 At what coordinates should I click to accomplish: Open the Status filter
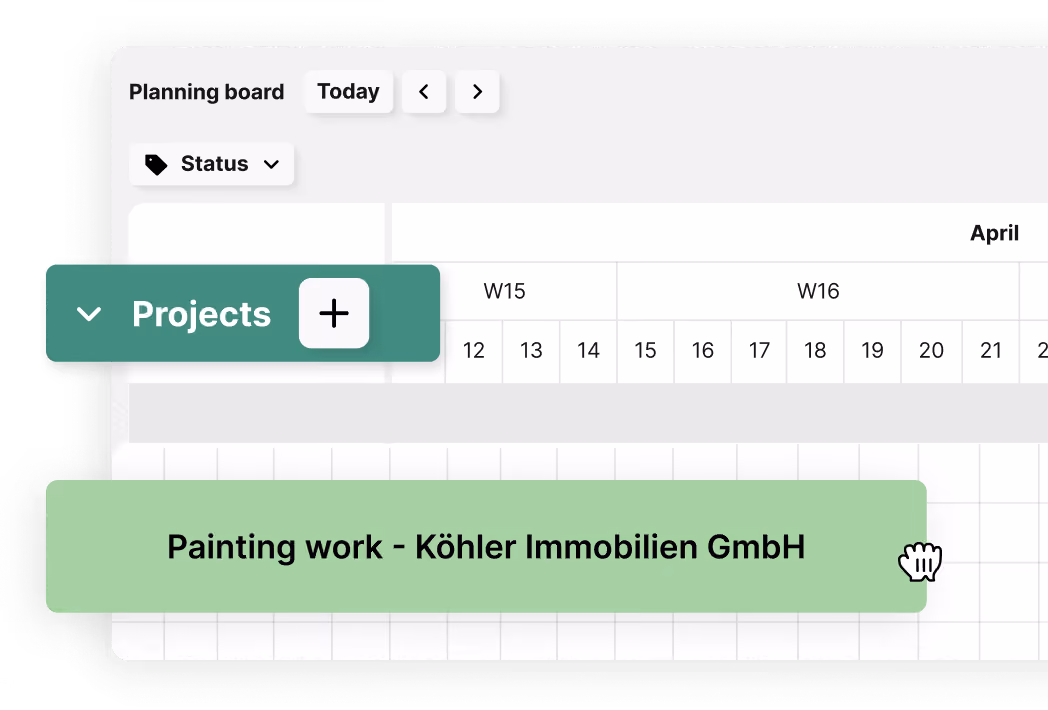[211, 164]
